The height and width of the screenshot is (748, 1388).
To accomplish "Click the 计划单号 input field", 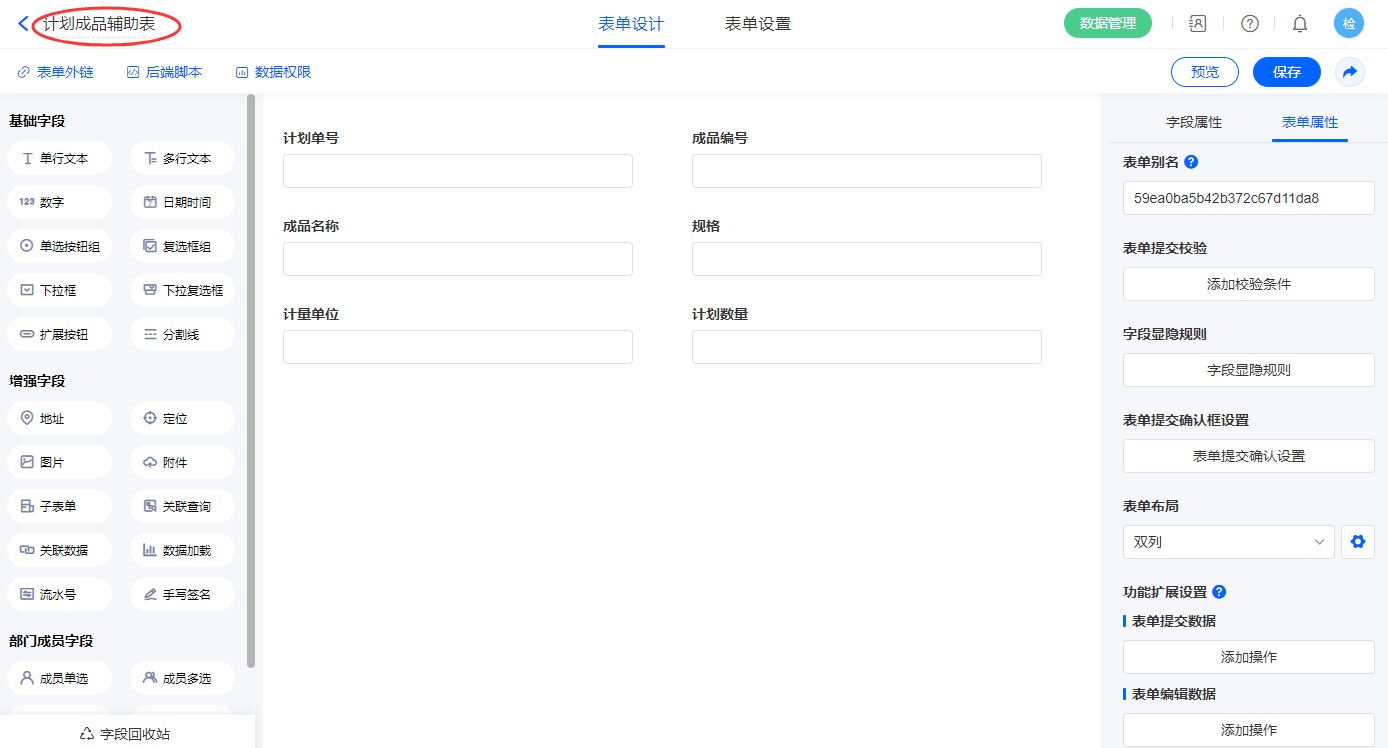I will click(x=457, y=171).
